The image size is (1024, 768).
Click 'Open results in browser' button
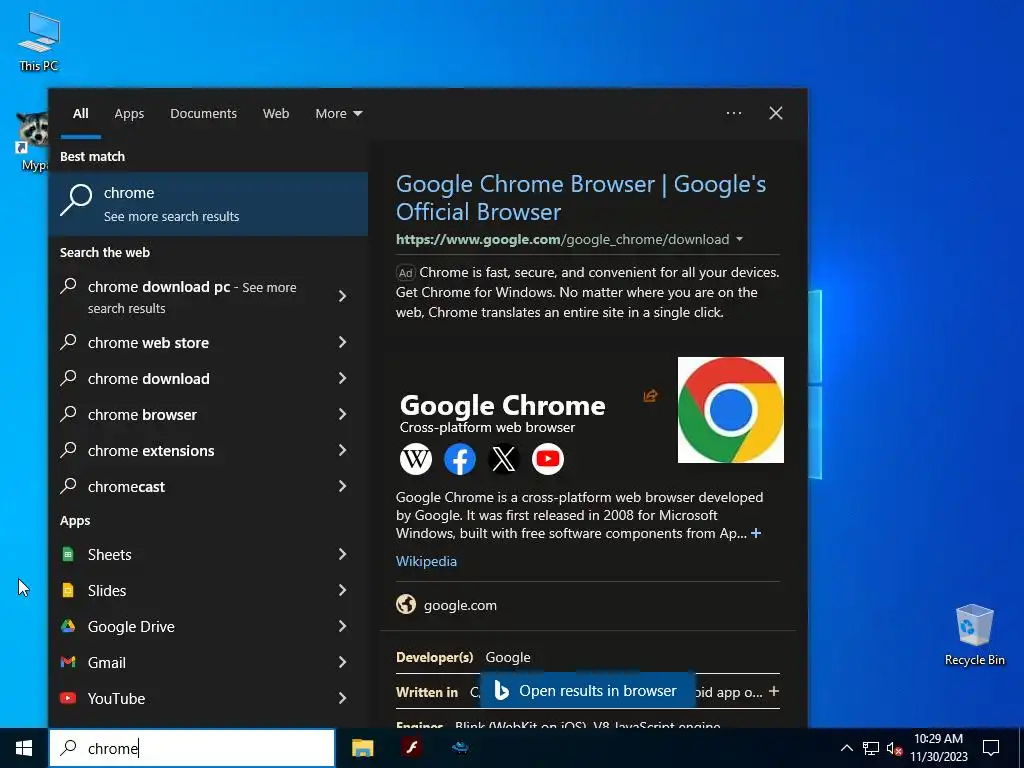tap(588, 690)
